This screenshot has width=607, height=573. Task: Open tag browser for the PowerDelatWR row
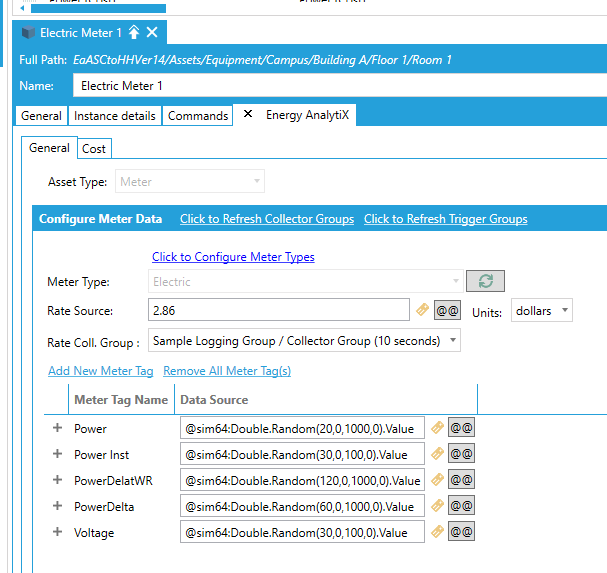[436, 480]
